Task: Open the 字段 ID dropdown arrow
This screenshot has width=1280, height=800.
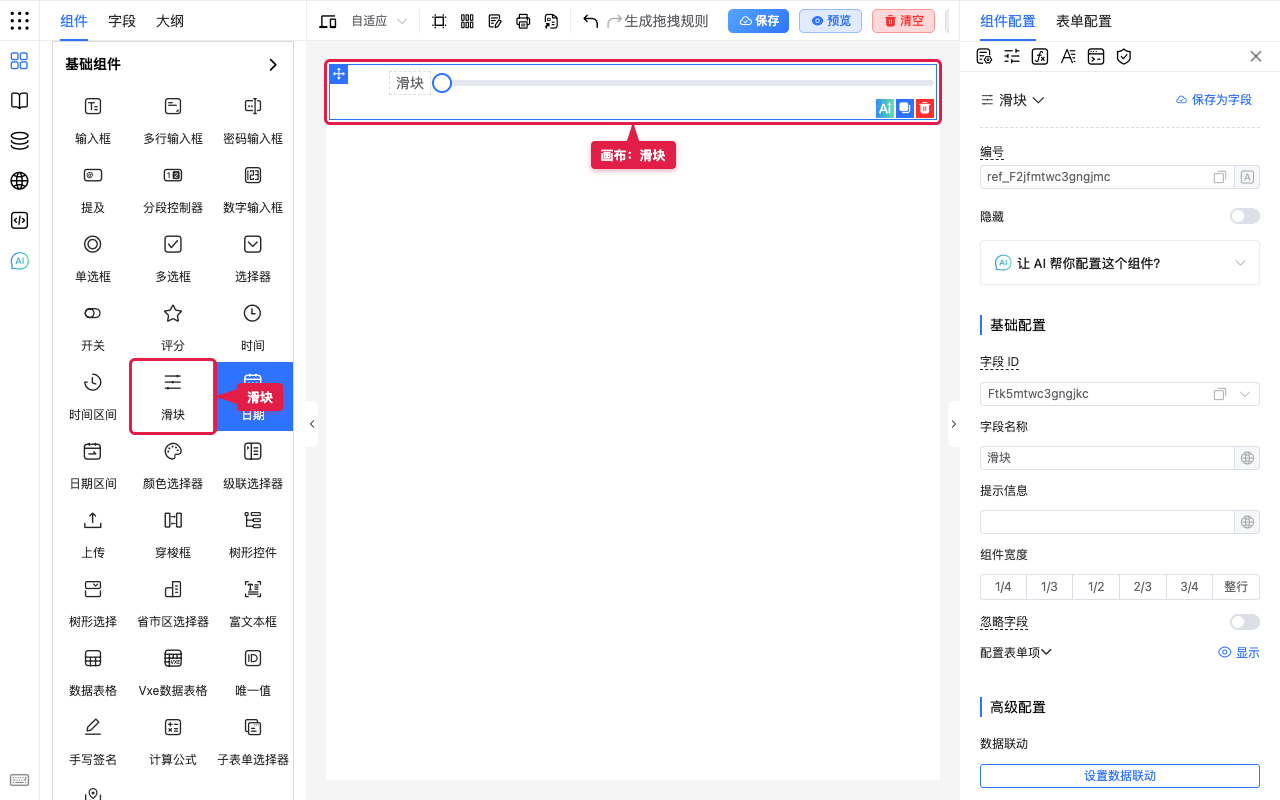Action: (1246, 394)
